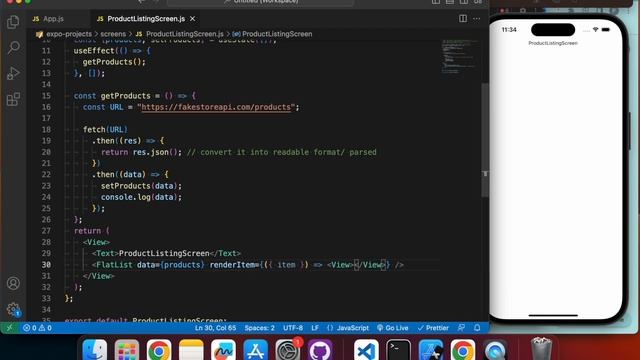Open the Manage gear menu
The height and width of the screenshot is (360, 640).
(13, 309)
